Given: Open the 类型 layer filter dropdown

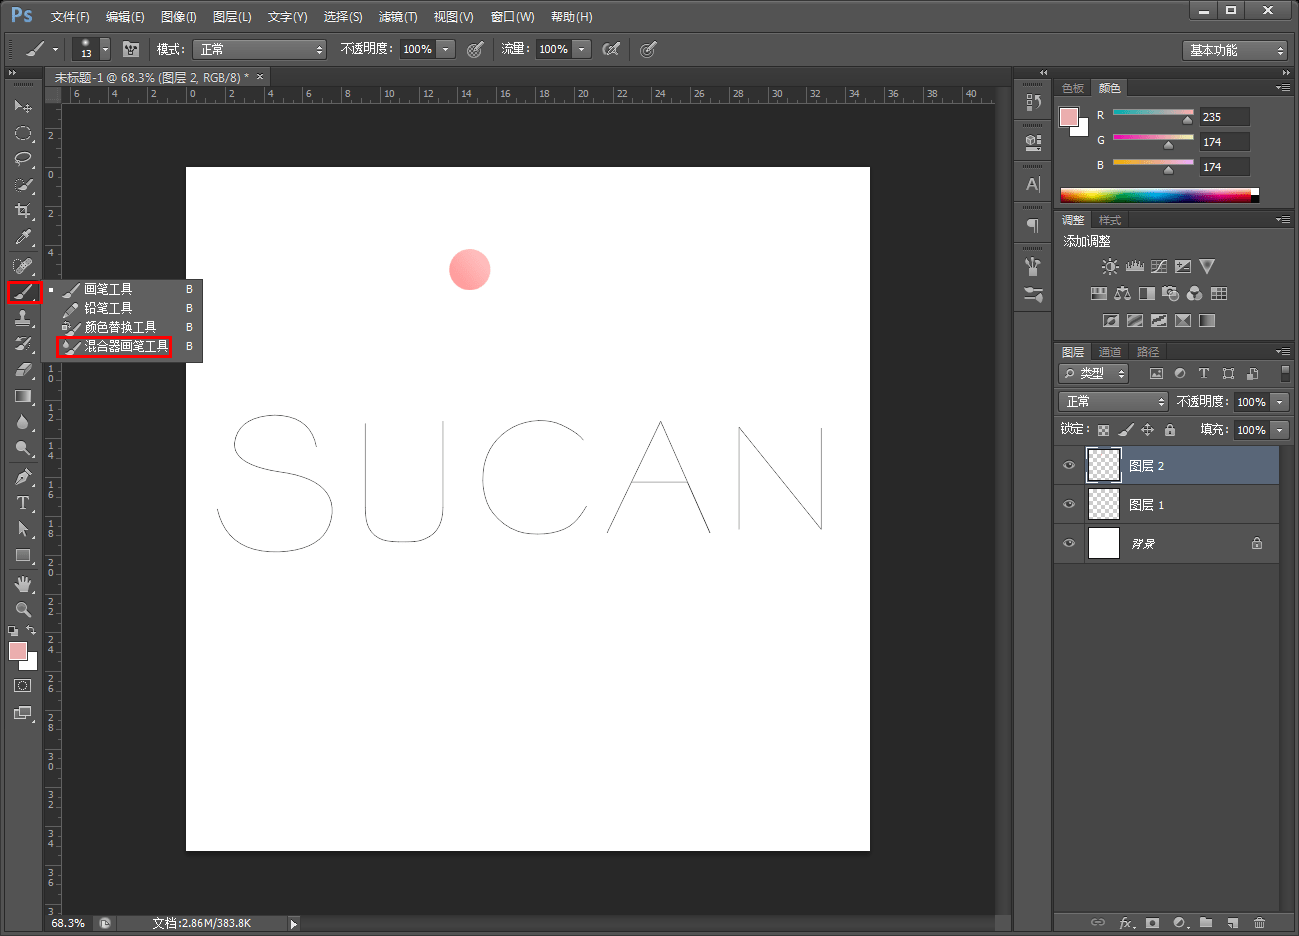Looking at the screenshot, I should coord(1094,373).
